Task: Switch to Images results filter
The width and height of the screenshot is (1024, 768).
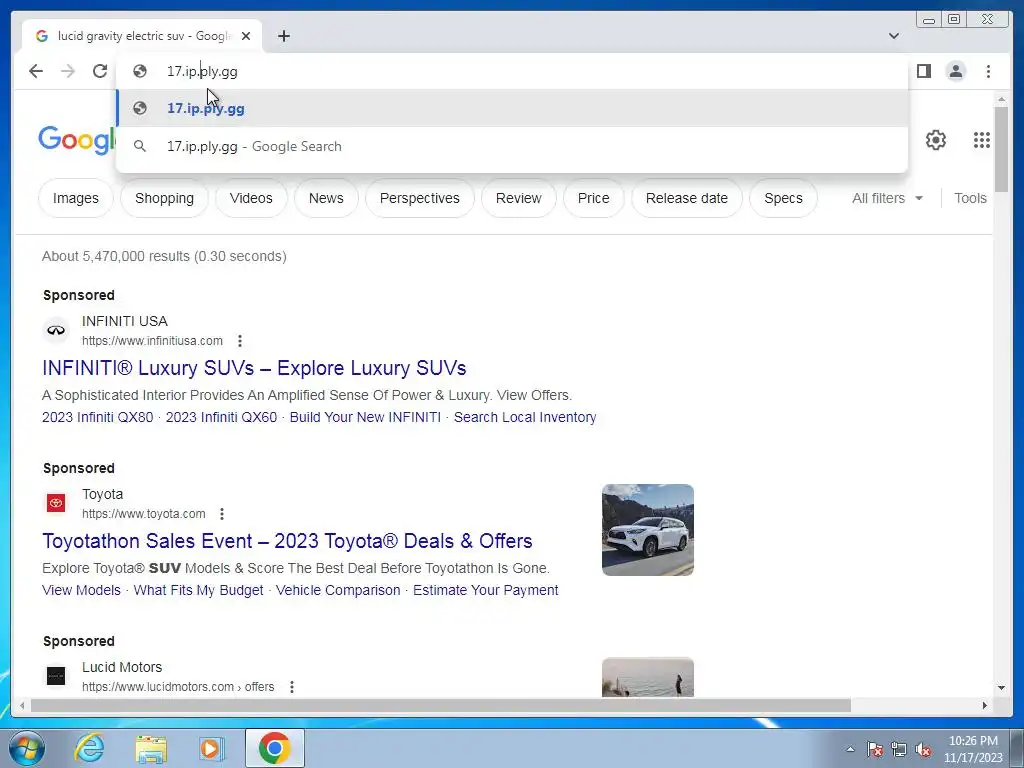Action: click(x=76, y=198)
